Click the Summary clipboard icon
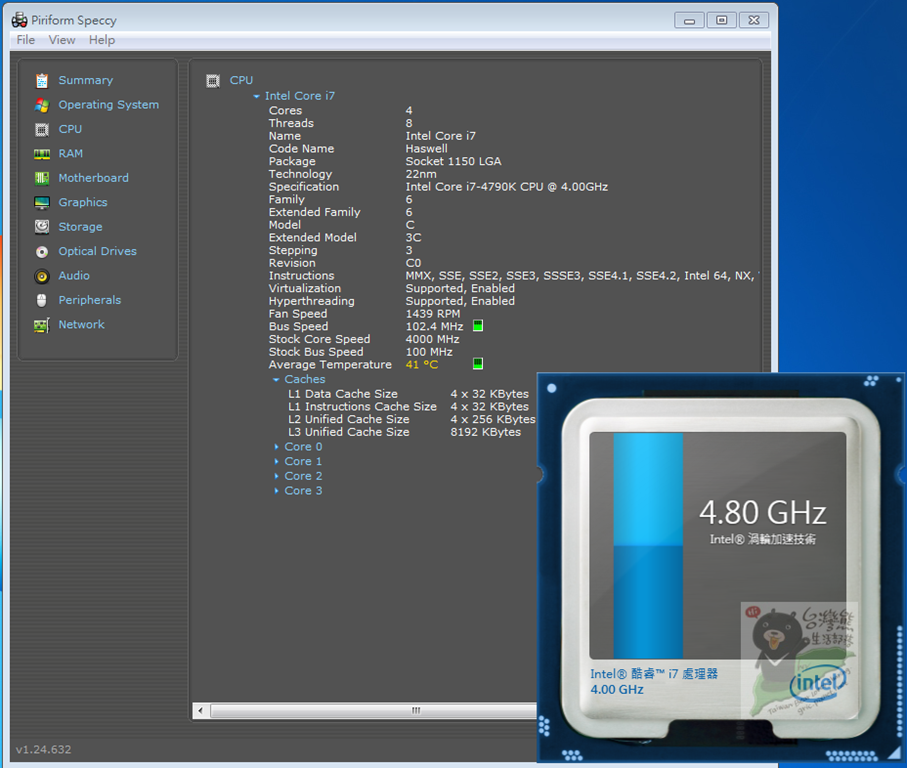 click(42, 80)
